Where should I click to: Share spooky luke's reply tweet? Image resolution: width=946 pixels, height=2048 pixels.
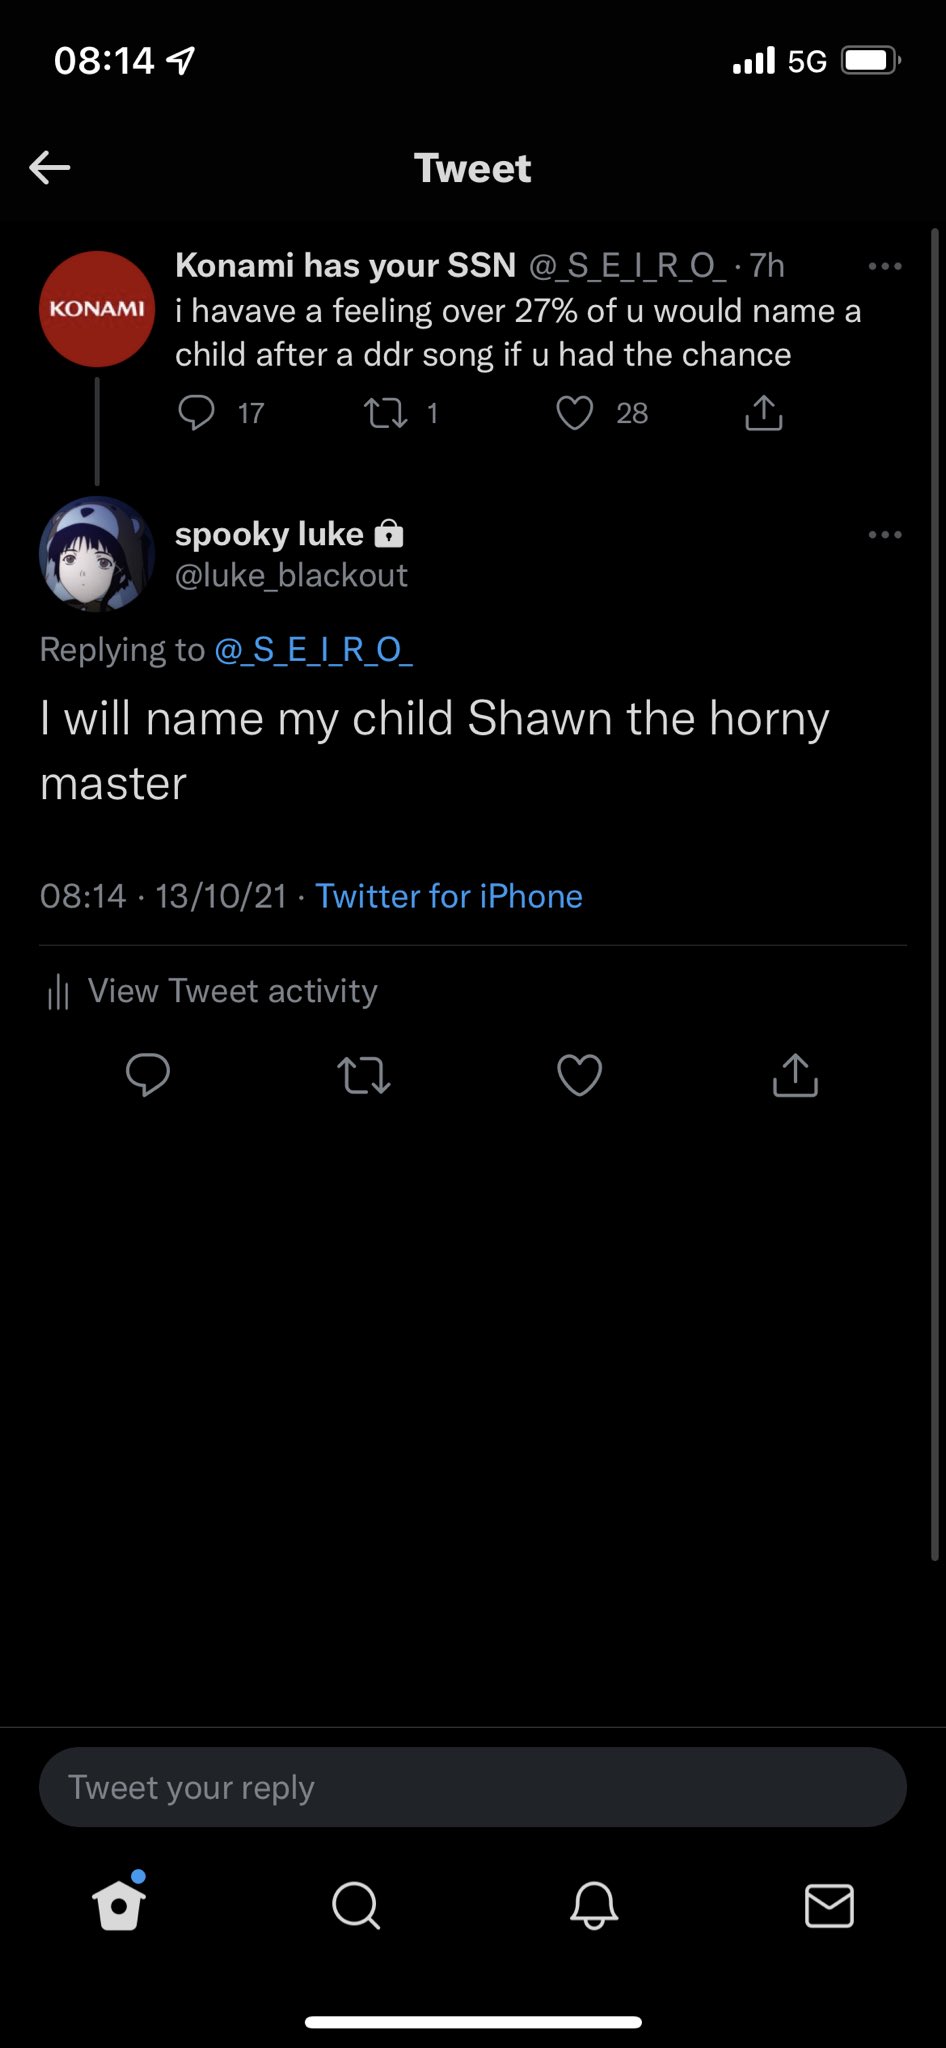tap(796, 1075)
